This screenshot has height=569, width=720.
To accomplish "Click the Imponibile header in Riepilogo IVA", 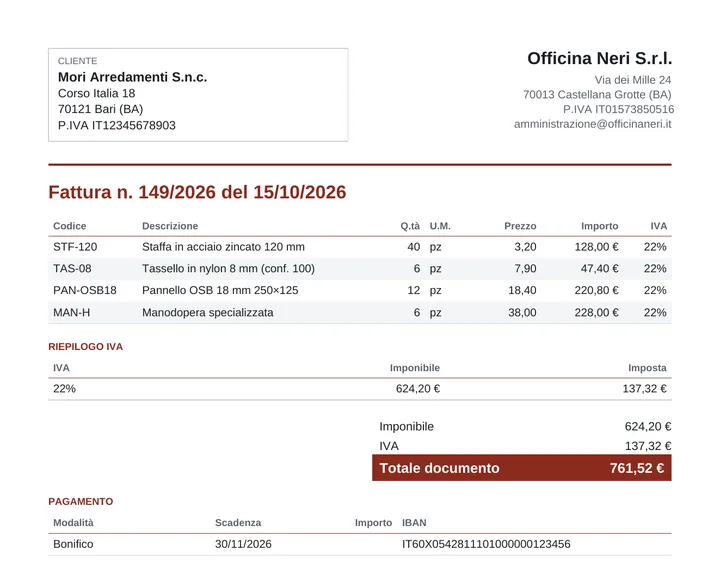I will [x=415, y=368].
